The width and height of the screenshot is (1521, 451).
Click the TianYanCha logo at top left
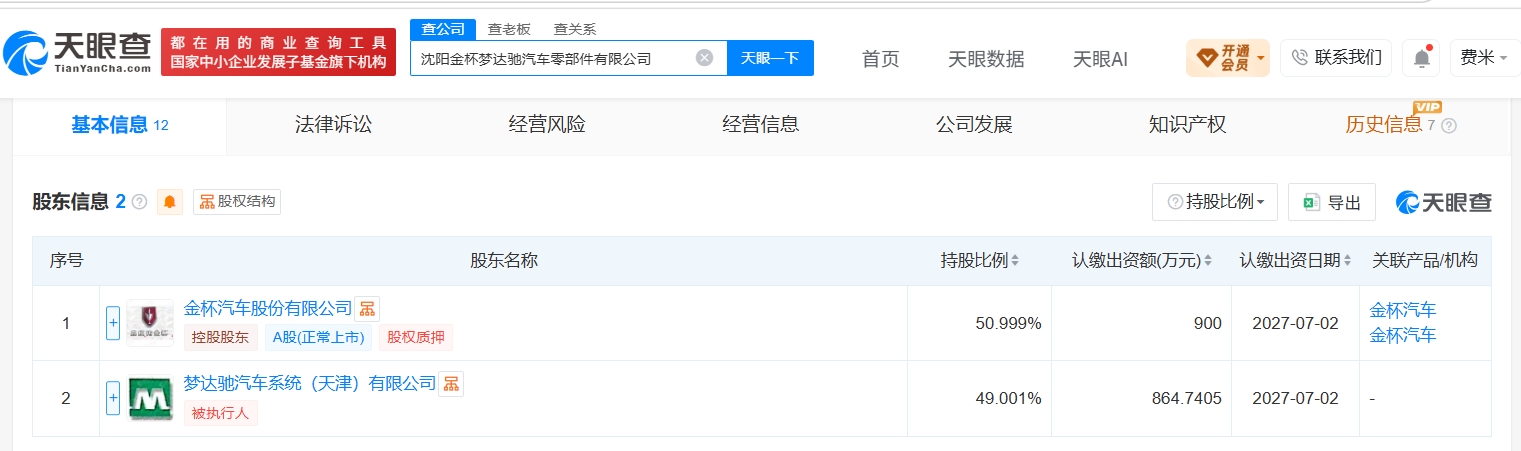tap(78, 52)
